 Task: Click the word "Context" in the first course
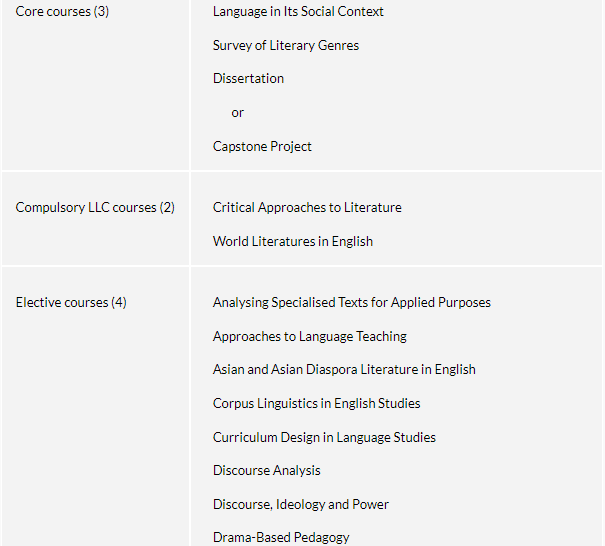click(360, 12)
